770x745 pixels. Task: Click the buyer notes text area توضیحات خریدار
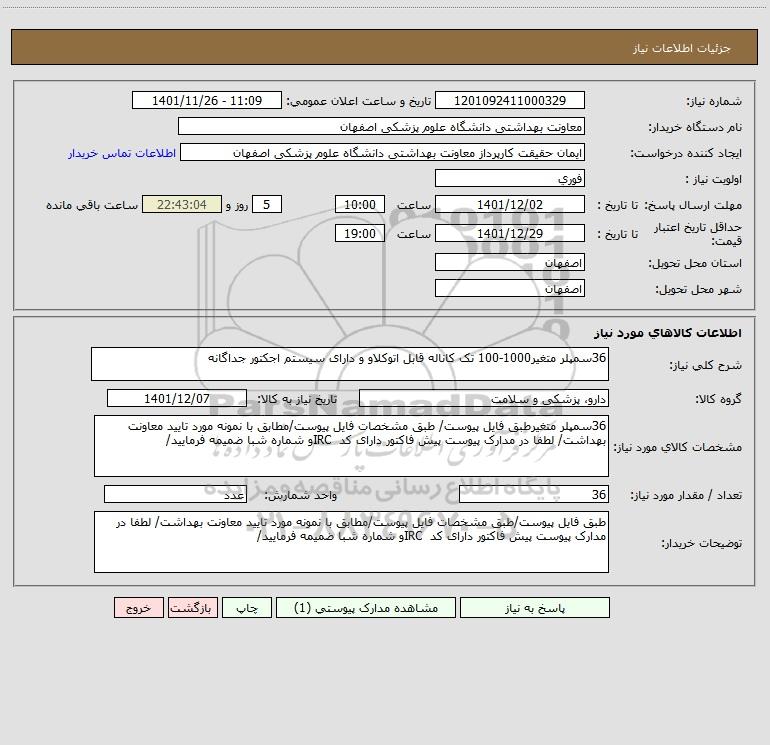351,542
